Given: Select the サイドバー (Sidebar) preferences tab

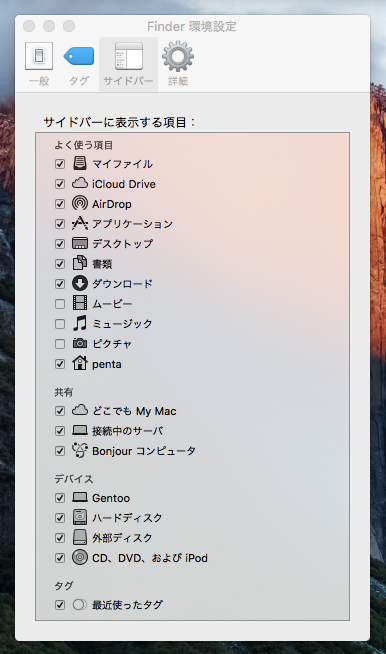Looking at the screenshot, I should pos(129,64).
